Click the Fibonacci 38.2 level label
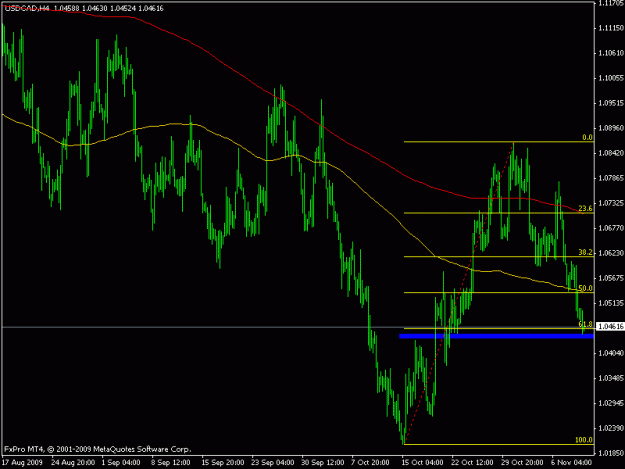 pos(585,253)
